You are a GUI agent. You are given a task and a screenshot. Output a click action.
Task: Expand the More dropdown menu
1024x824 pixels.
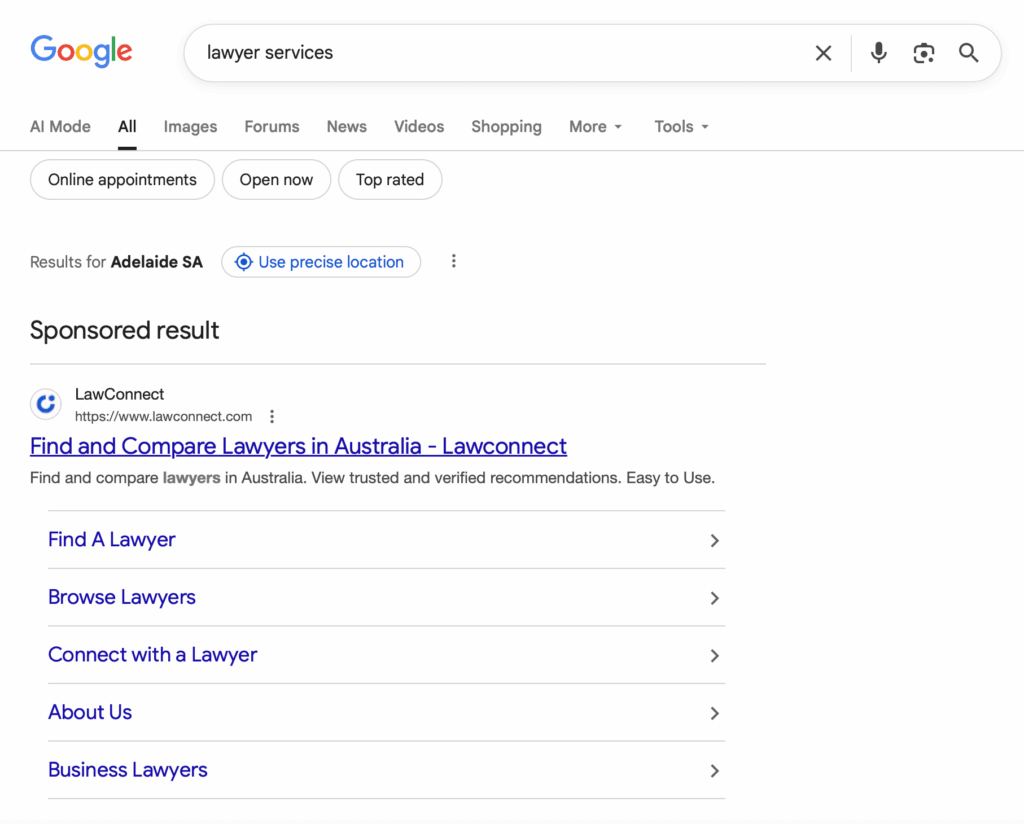click(x=595, y=127)
